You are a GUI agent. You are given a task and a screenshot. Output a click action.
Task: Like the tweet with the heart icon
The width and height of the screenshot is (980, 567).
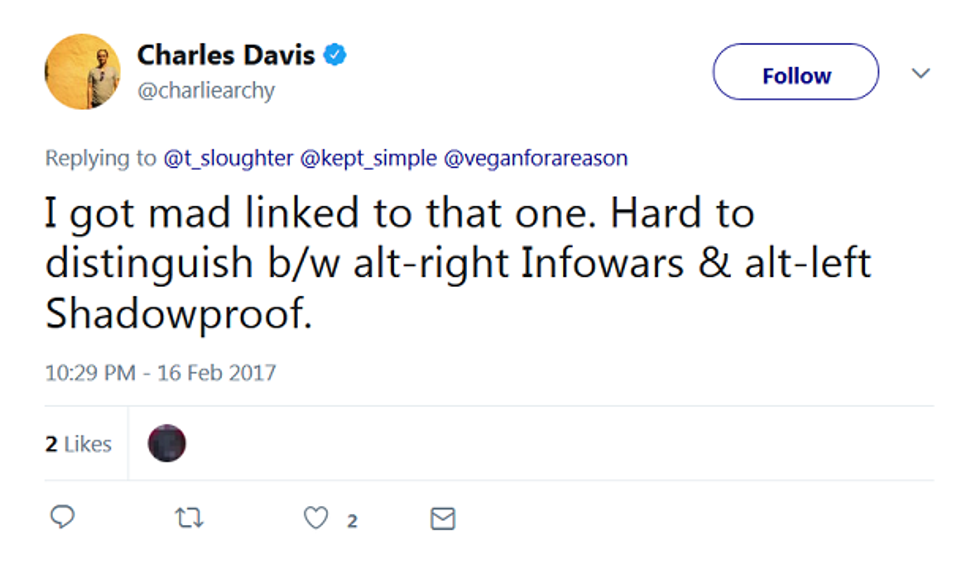[316, 518]
